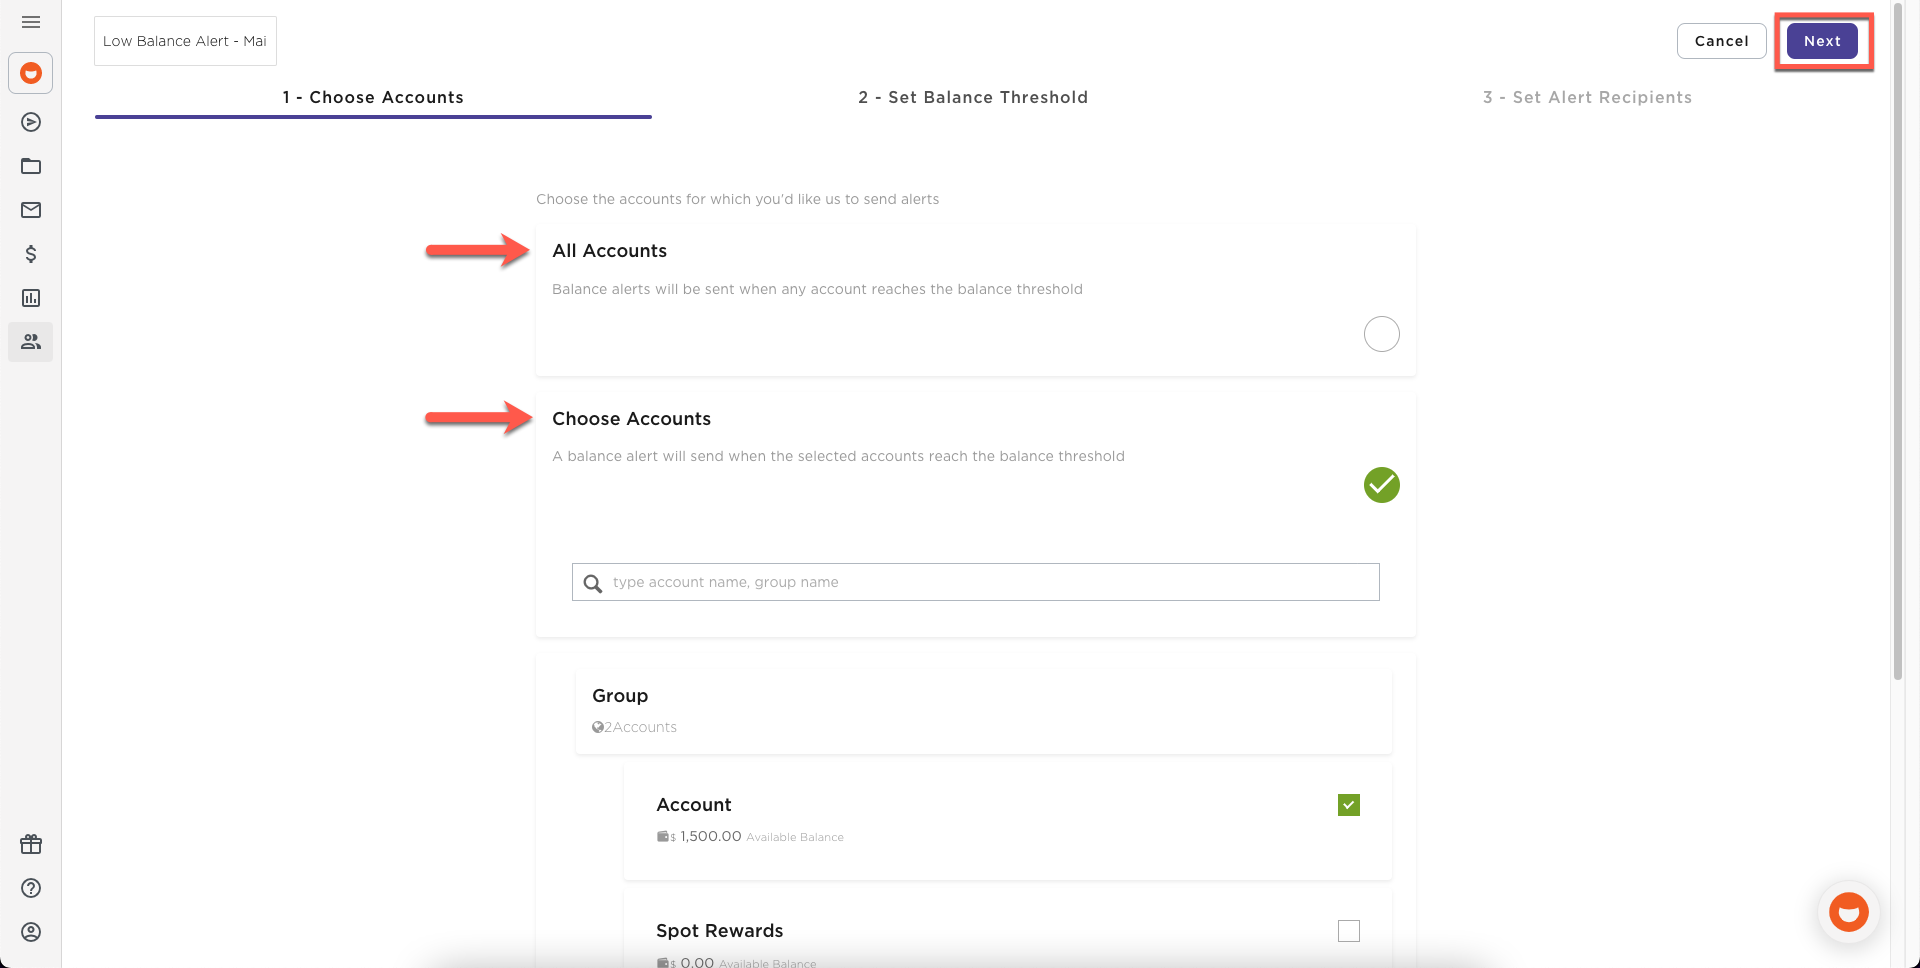Click the Cancel button
Screen dimensions: 1920x968
coord(1721,41)
